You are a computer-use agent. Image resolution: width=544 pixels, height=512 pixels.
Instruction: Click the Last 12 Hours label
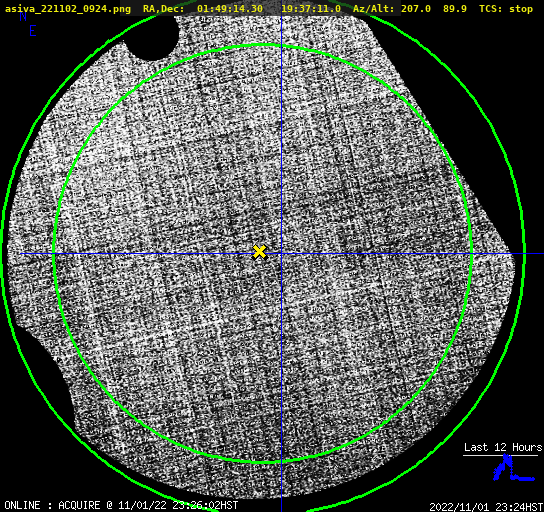pyautogui.click(x=503, y=447)
